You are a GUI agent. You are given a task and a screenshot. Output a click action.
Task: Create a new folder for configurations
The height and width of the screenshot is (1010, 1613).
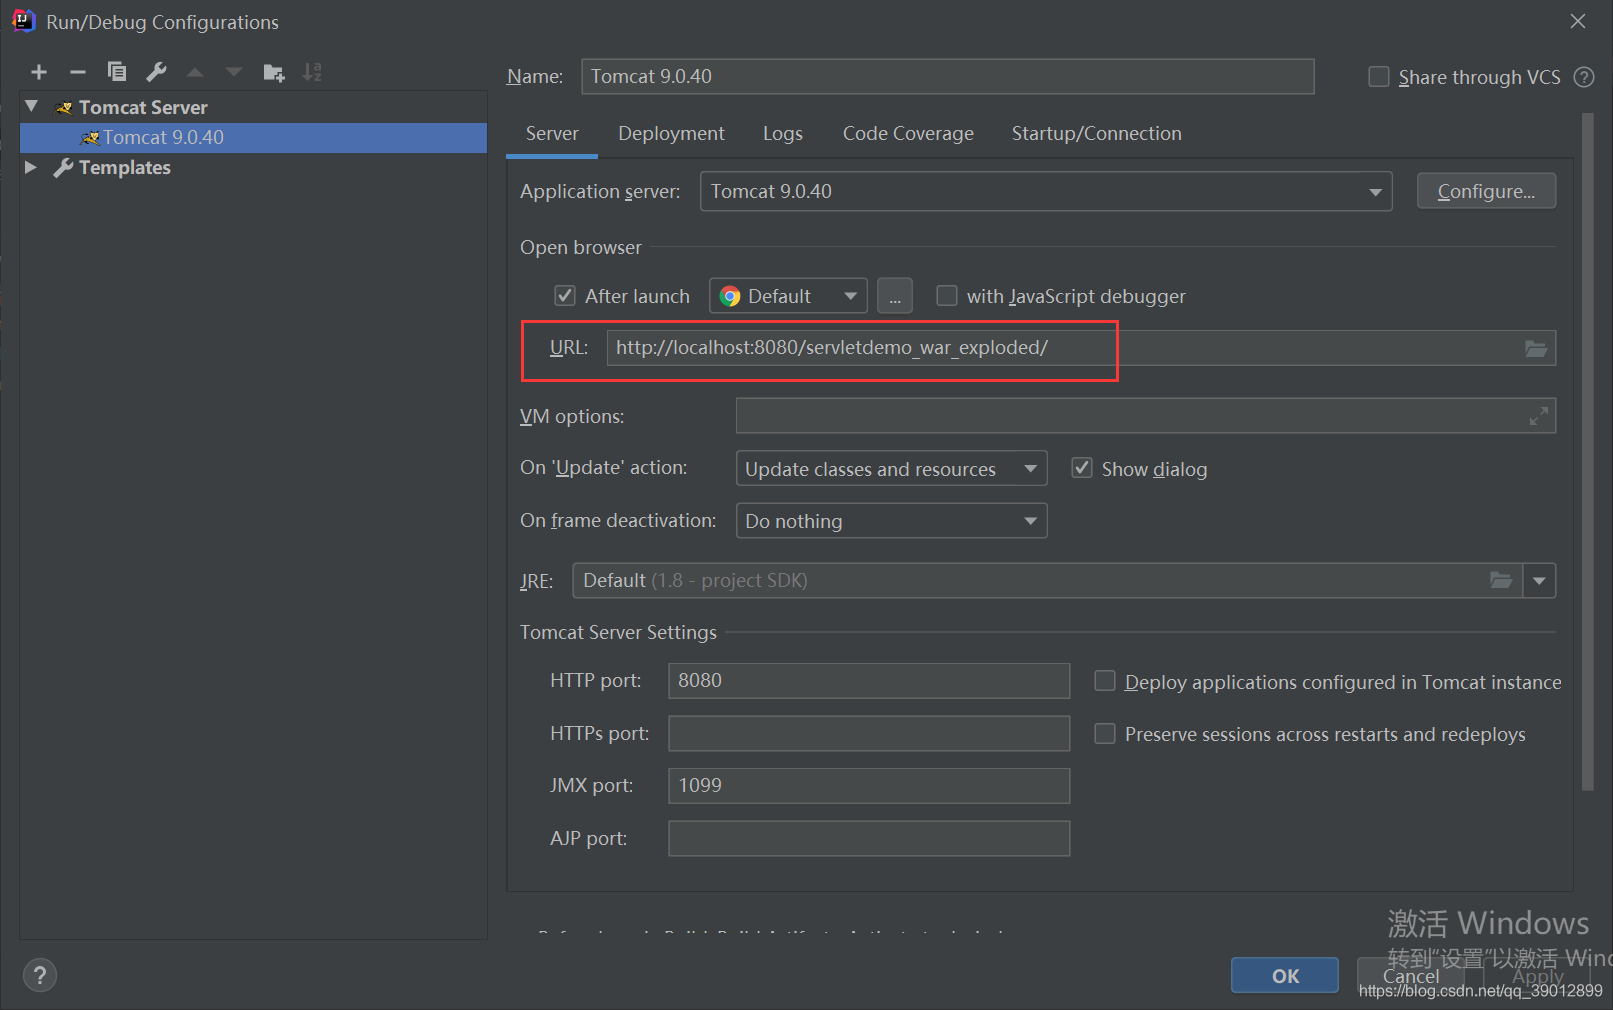273,72
